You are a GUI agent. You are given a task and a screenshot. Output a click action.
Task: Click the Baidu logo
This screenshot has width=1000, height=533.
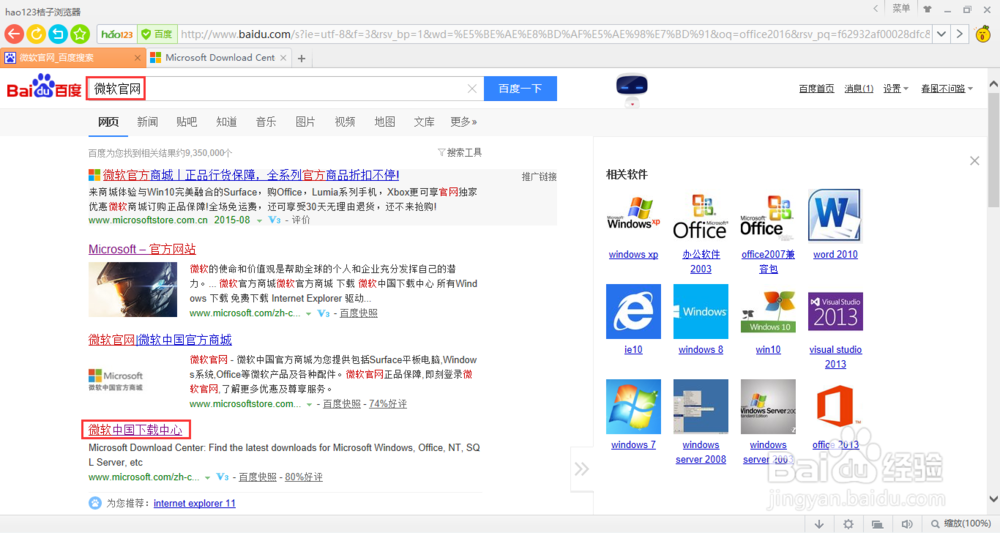44,87
